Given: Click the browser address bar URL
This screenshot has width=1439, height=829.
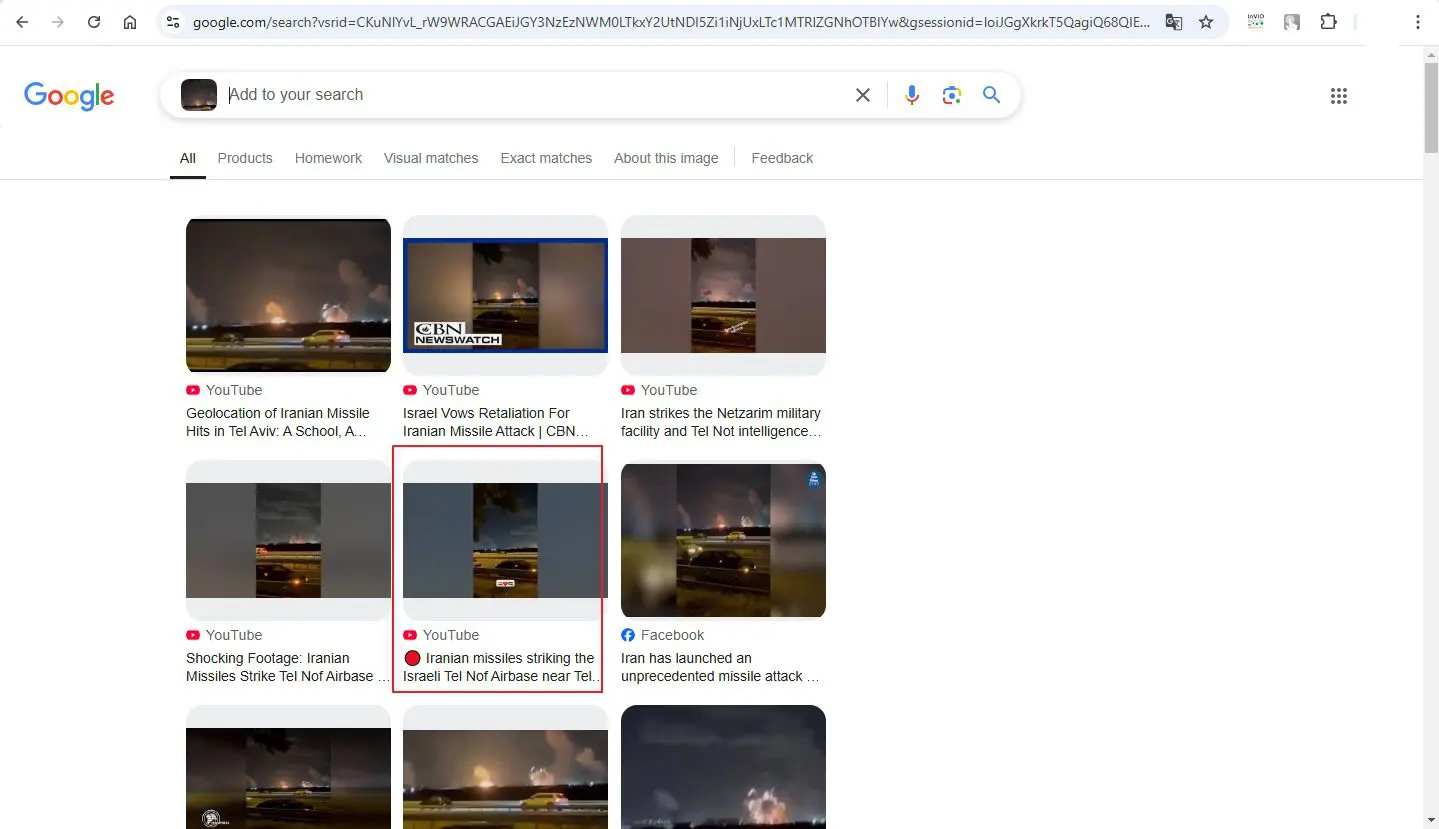Looking at the screenshot, I should point(670,22).
